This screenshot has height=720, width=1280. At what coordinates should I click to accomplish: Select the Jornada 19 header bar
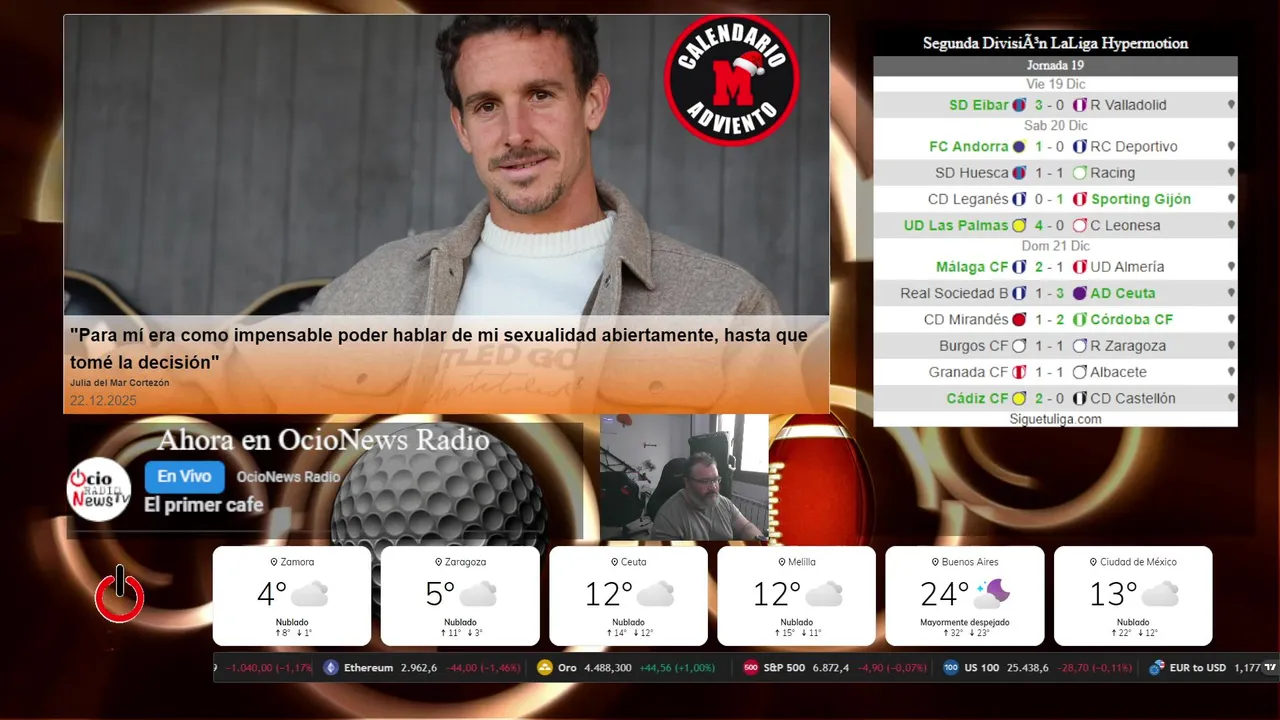tap(1055, 66)
